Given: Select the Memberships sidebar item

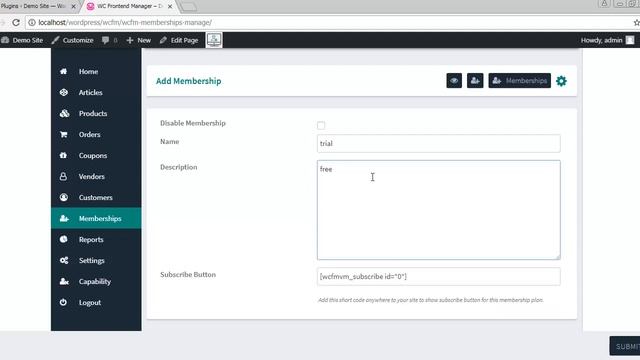Looking at the screenshot, I should (96, 218).
